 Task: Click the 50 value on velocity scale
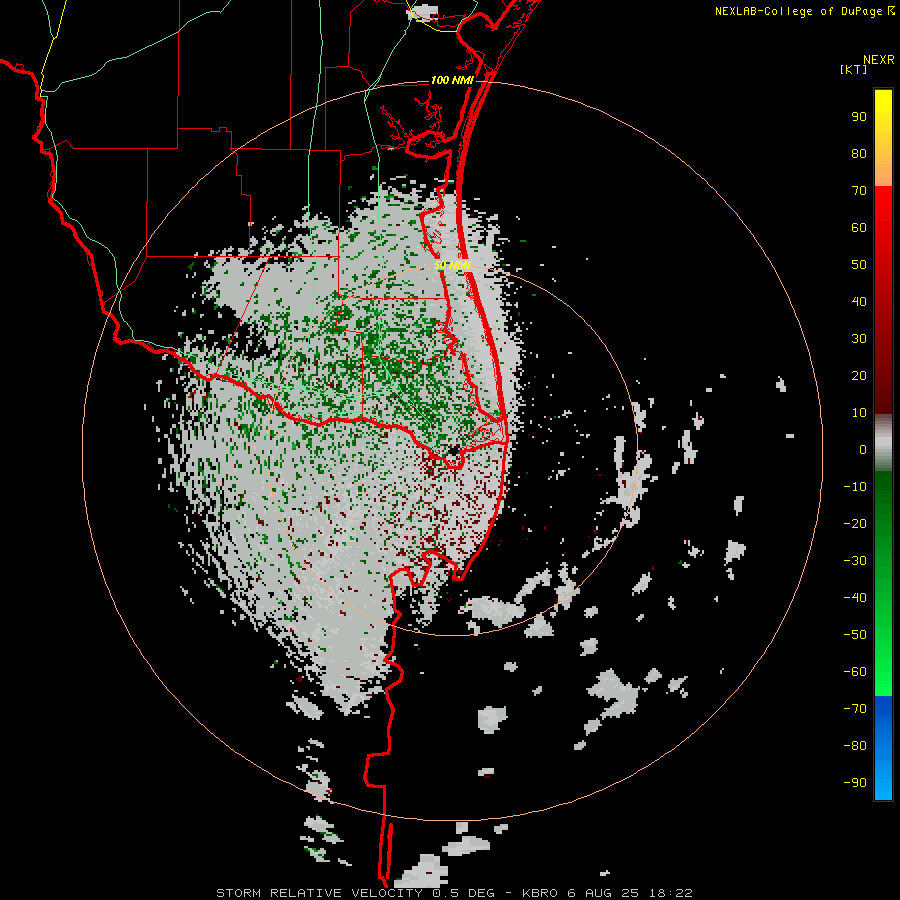[x=859, y=265]
